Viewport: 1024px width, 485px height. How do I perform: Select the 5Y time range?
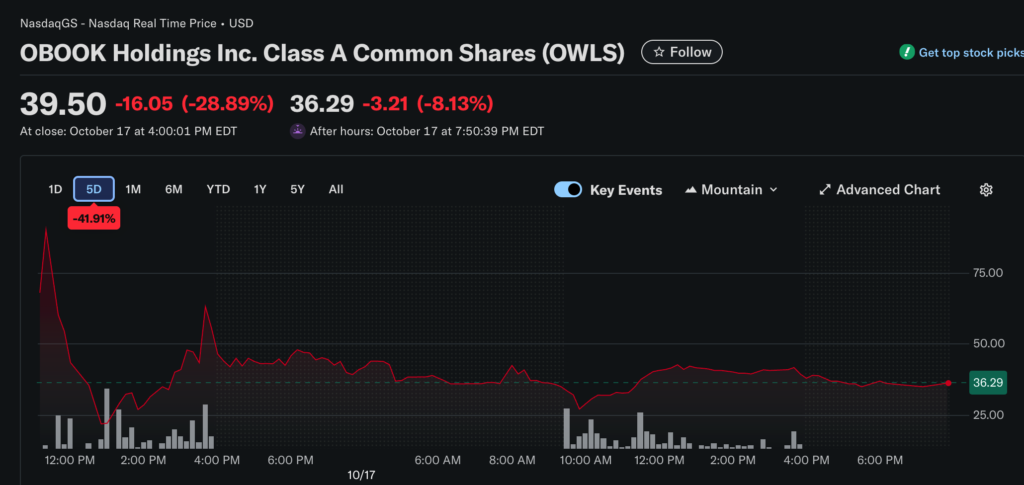tap(297, 189)
